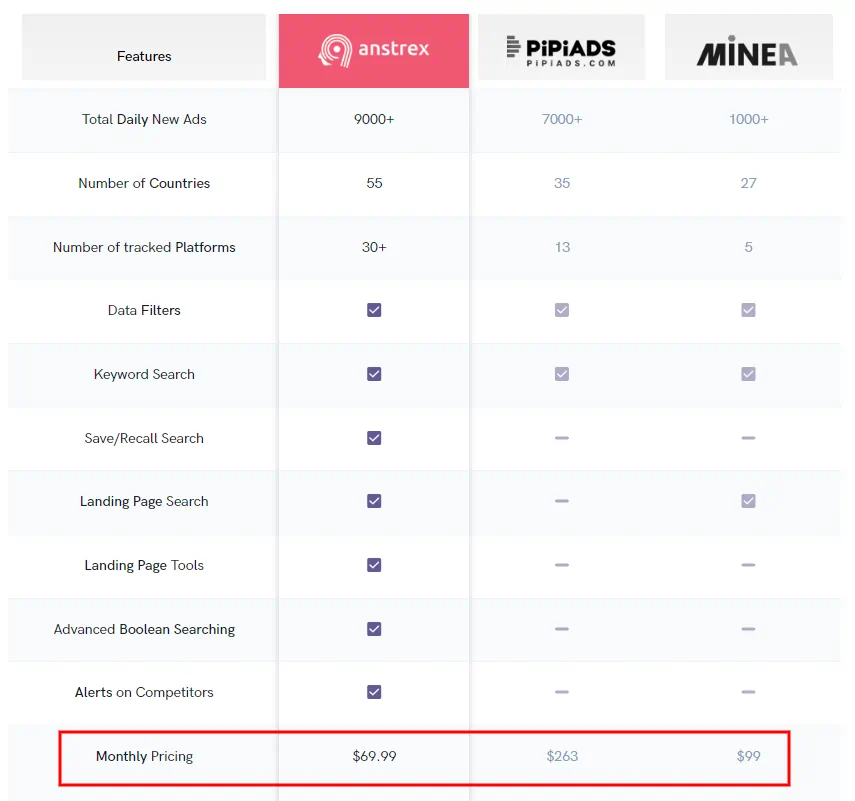The height and width of the screenshot is (801, 855).
Task: Click the Features column header
Action: tap(144, 47)
